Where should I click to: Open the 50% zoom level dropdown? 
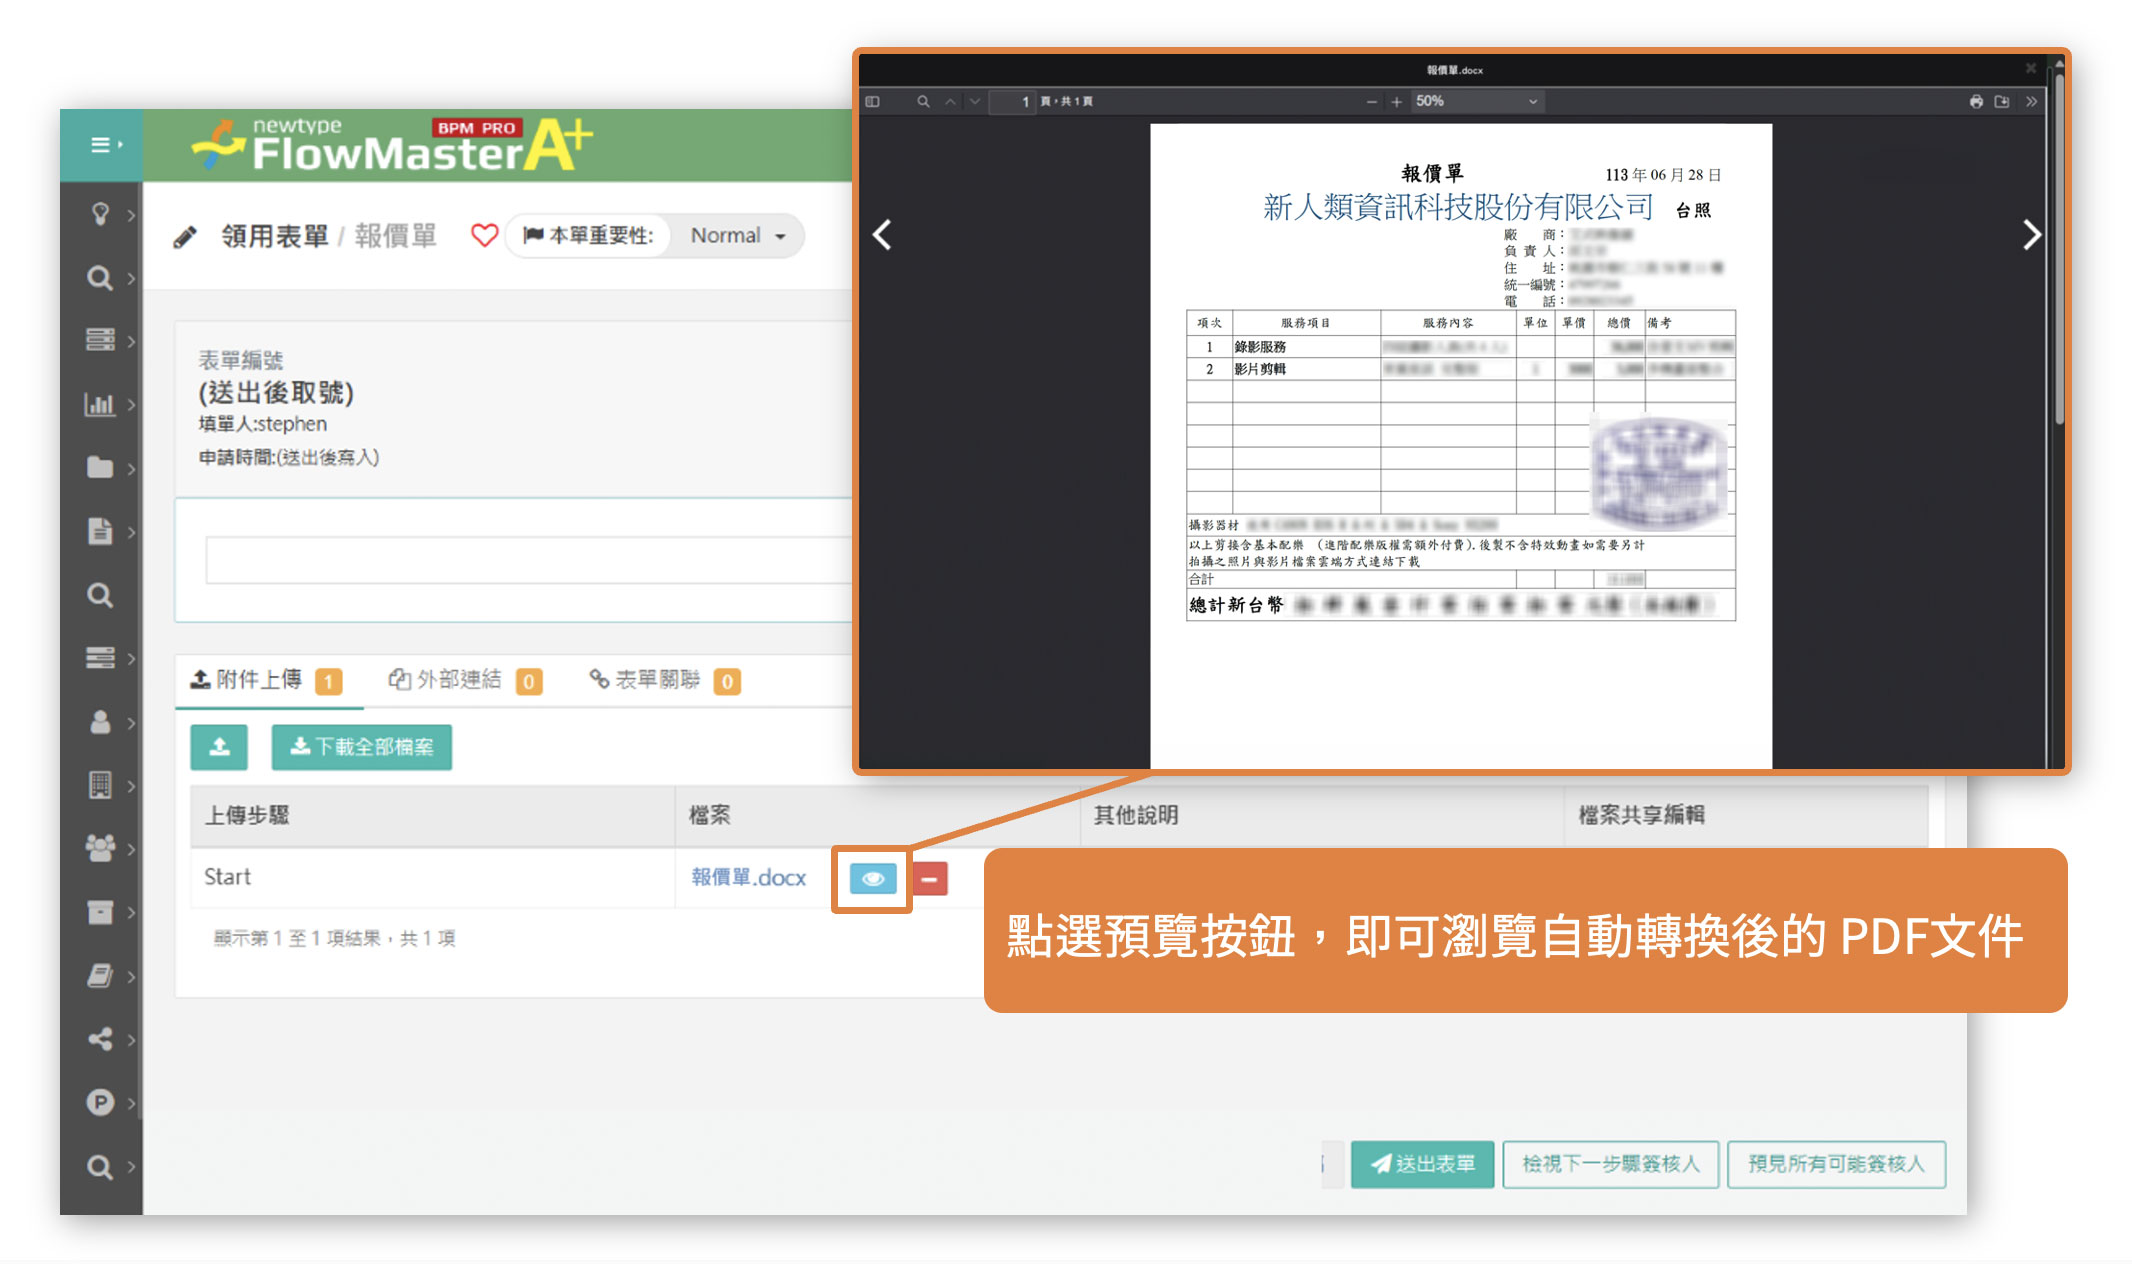pyautogui.click(x=1477, y=101)
